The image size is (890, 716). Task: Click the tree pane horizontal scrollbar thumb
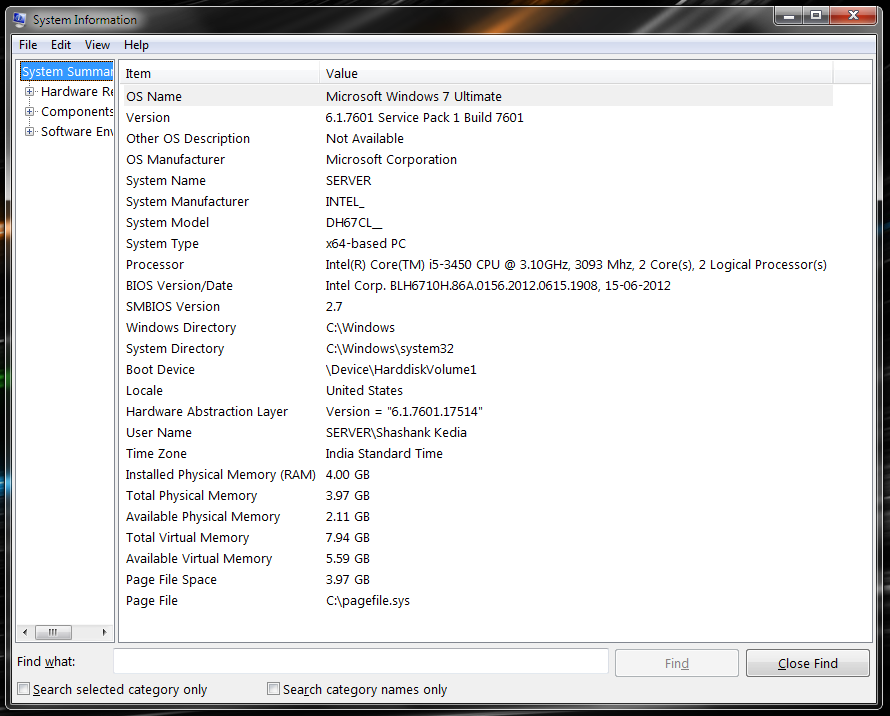(x=53, y=633)
